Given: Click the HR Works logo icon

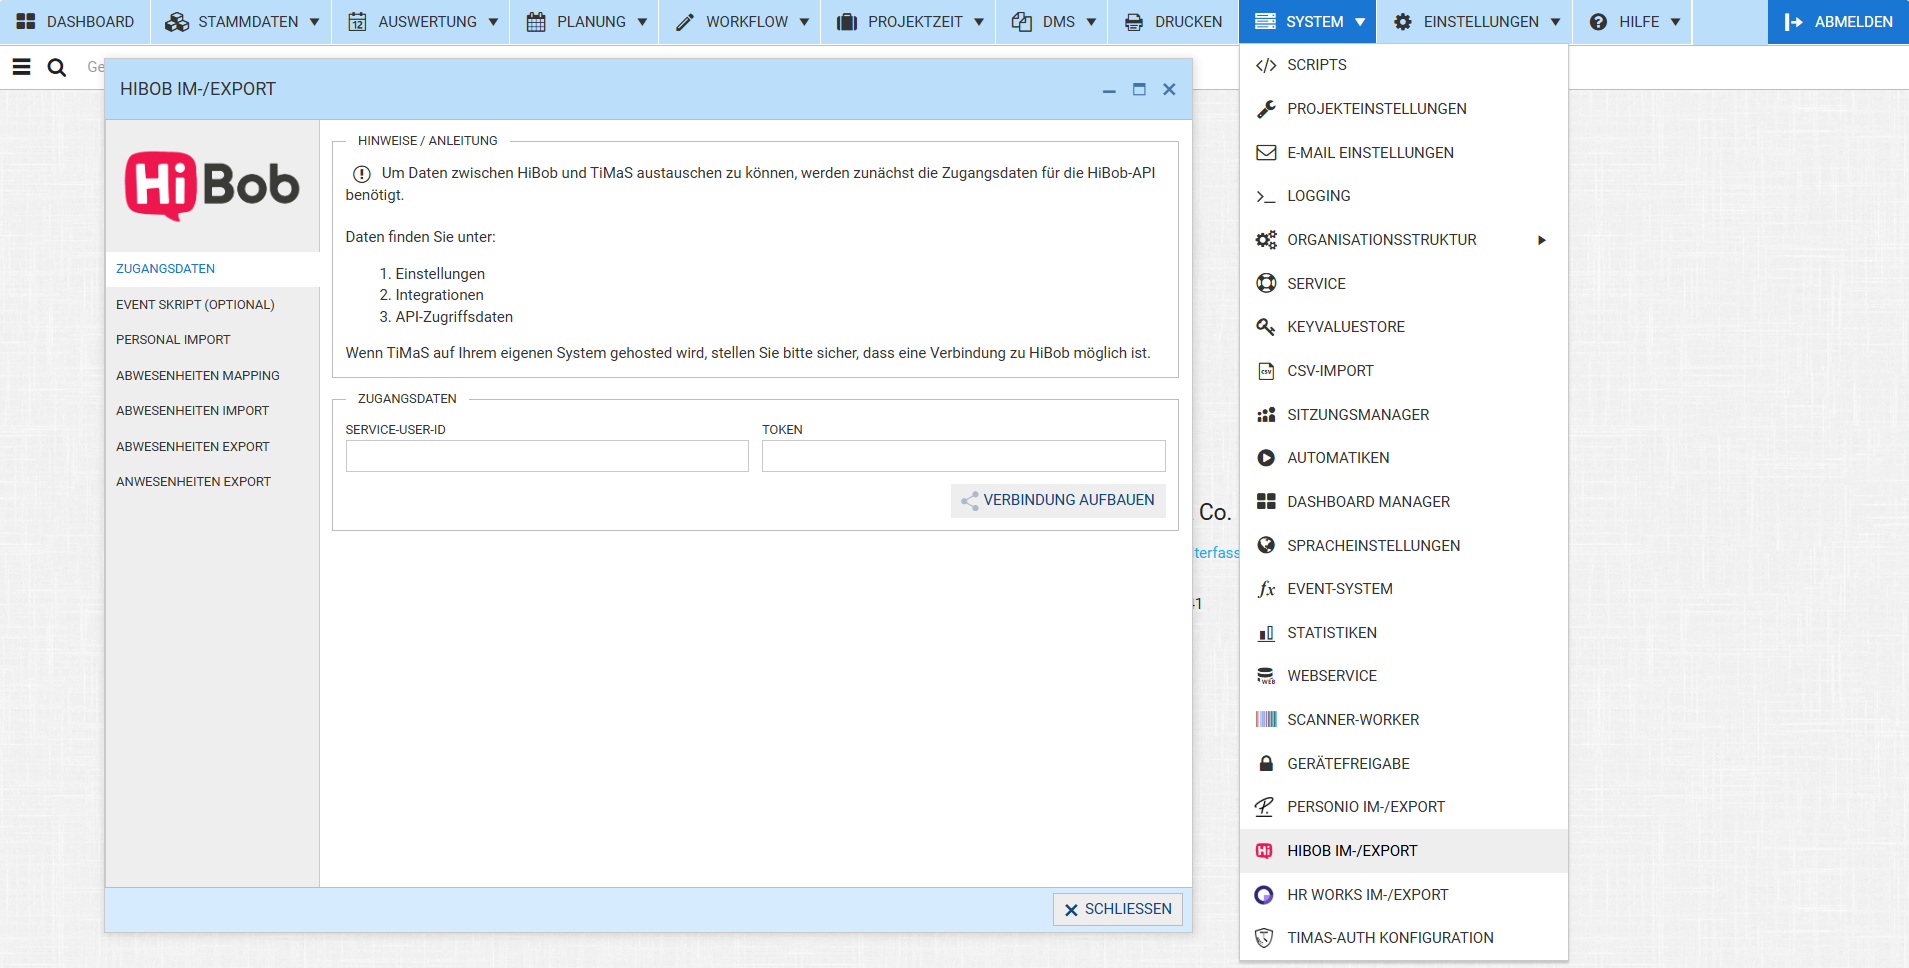Looking at the screenshot, I should pos(1265,895).
